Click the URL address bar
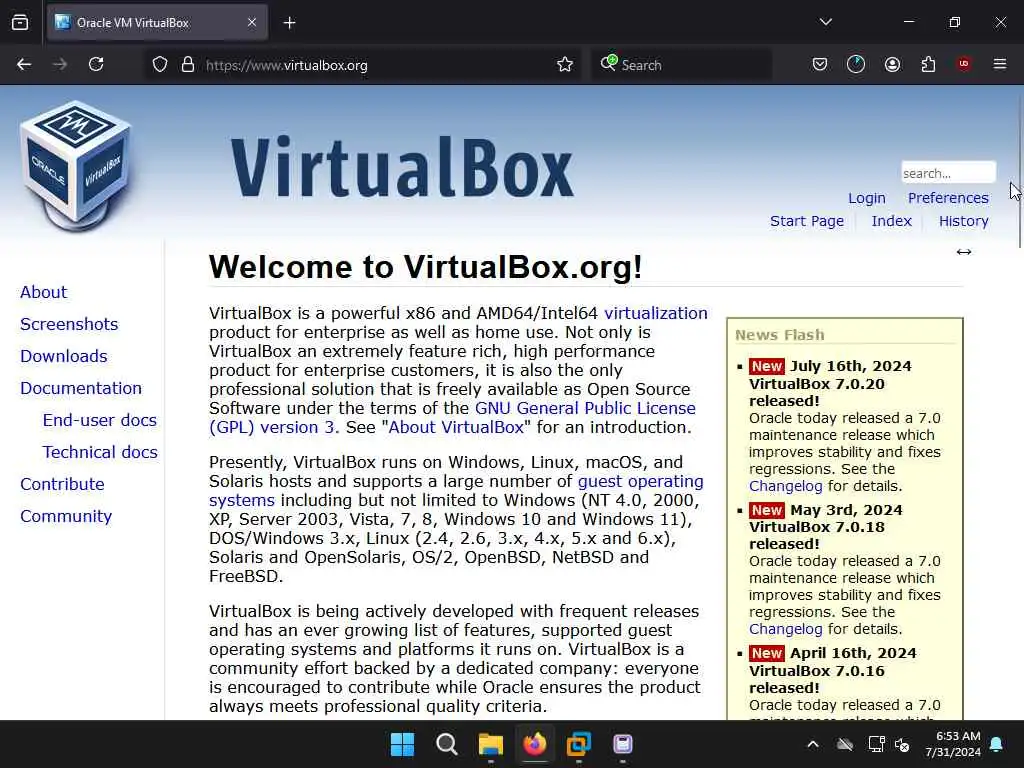 tap(362, 65)
